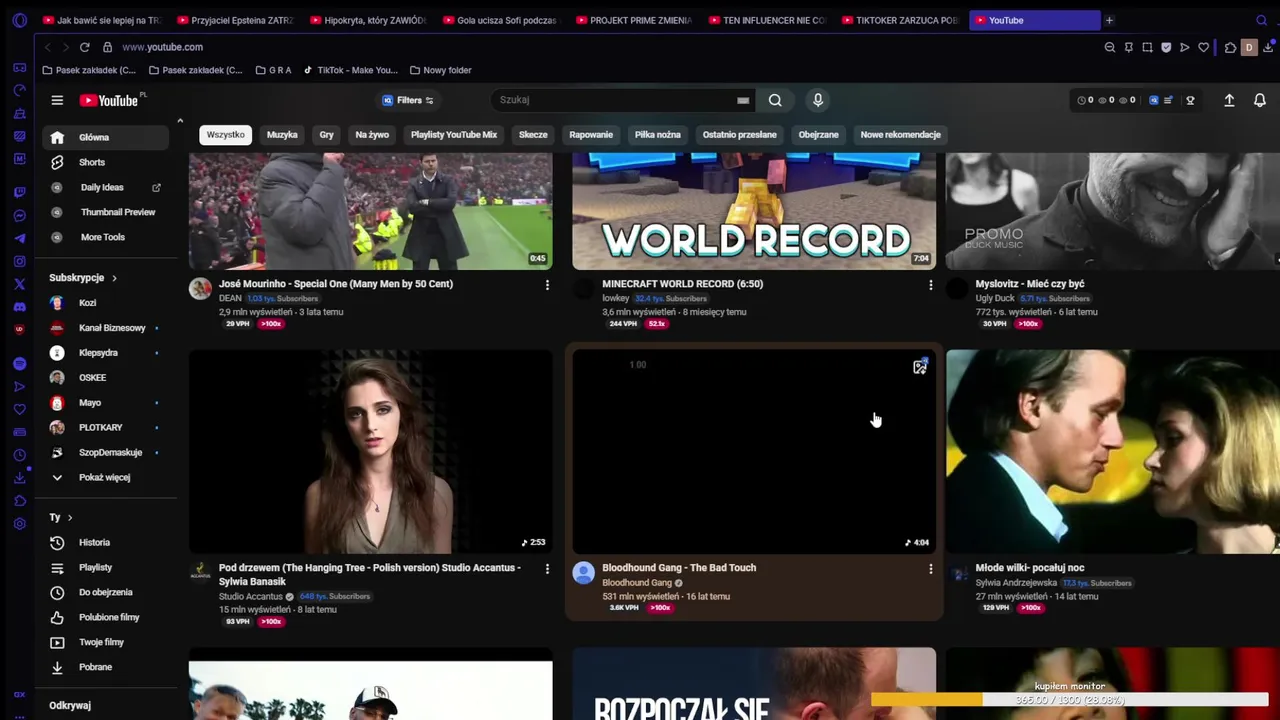Open sidebar settings gear icon
Viewport: 1280px width, 720px height.
19,523
